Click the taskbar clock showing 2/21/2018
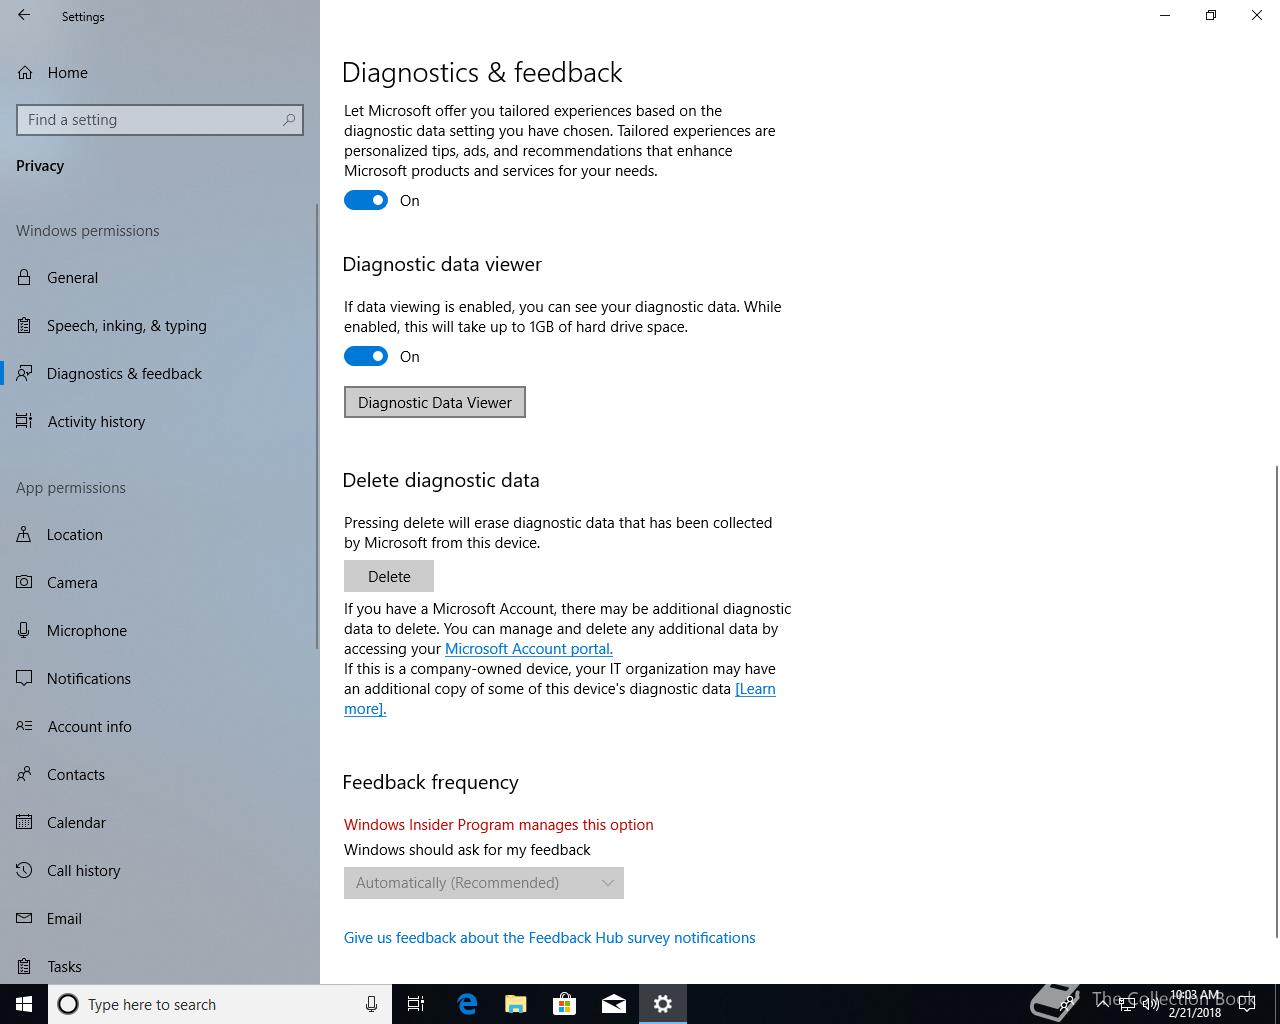This screenshot has height=1024, width=1280. tap(1195, 1004)
